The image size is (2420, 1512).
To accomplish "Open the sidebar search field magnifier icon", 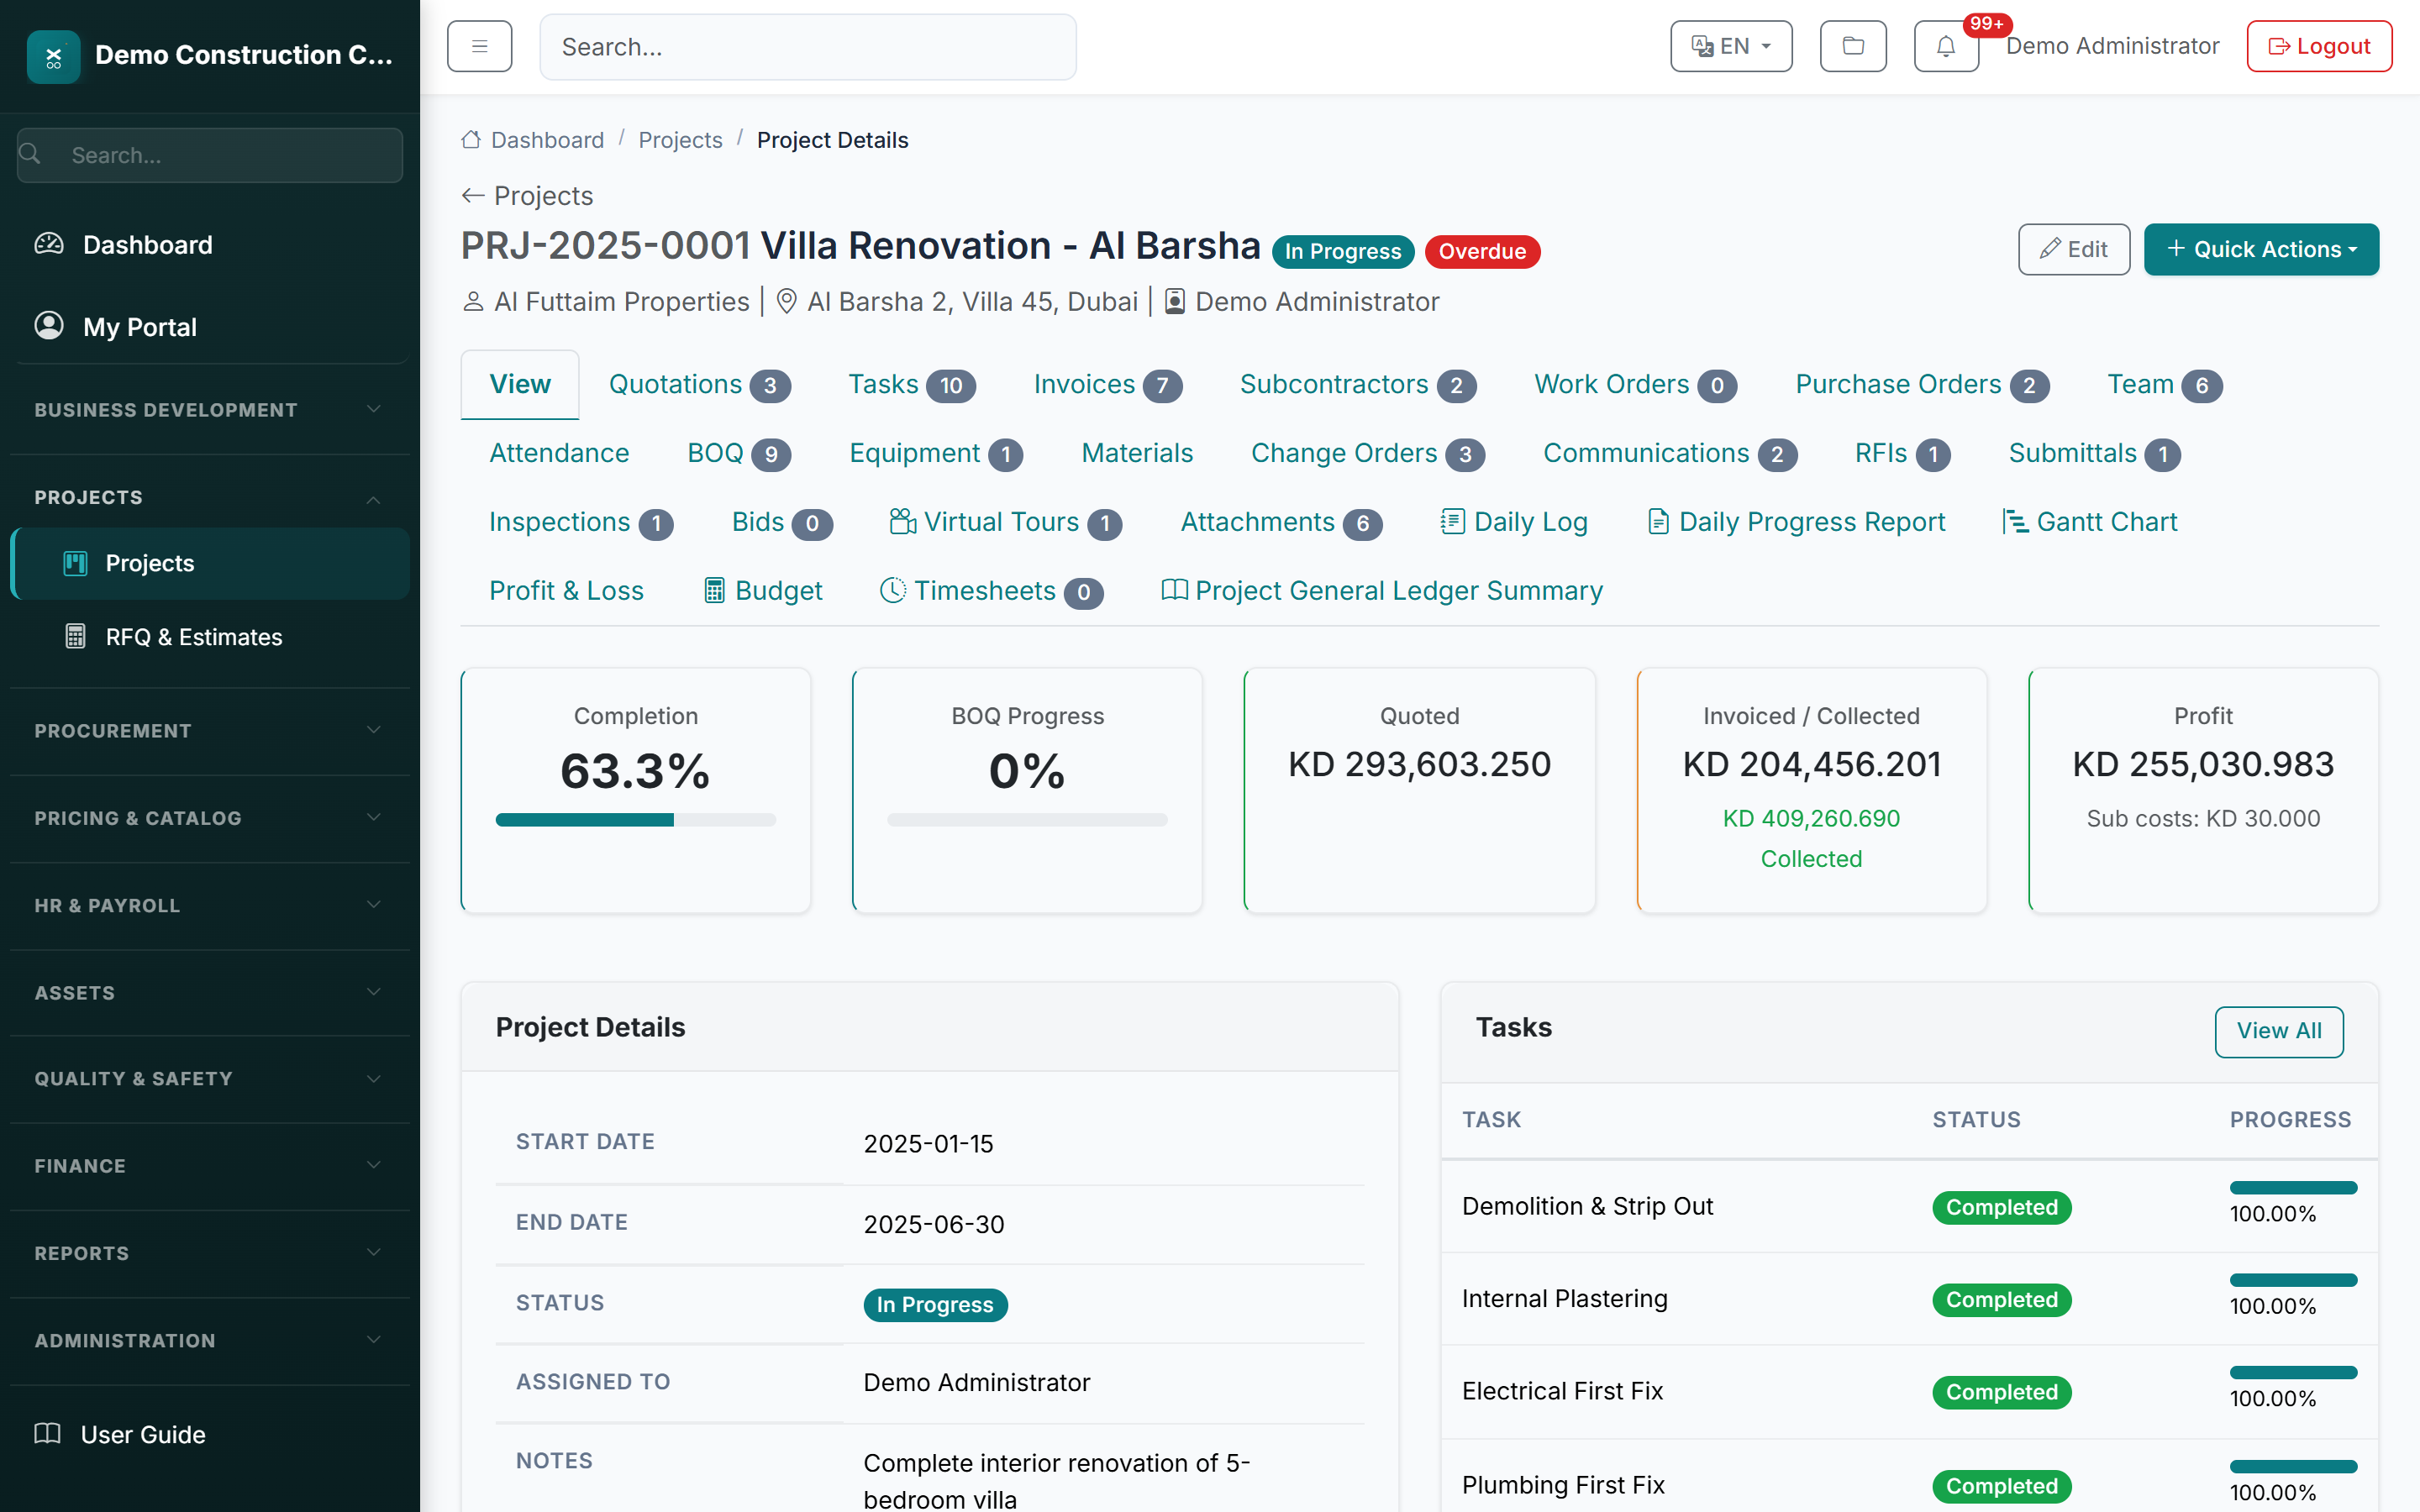I will 29,154.
